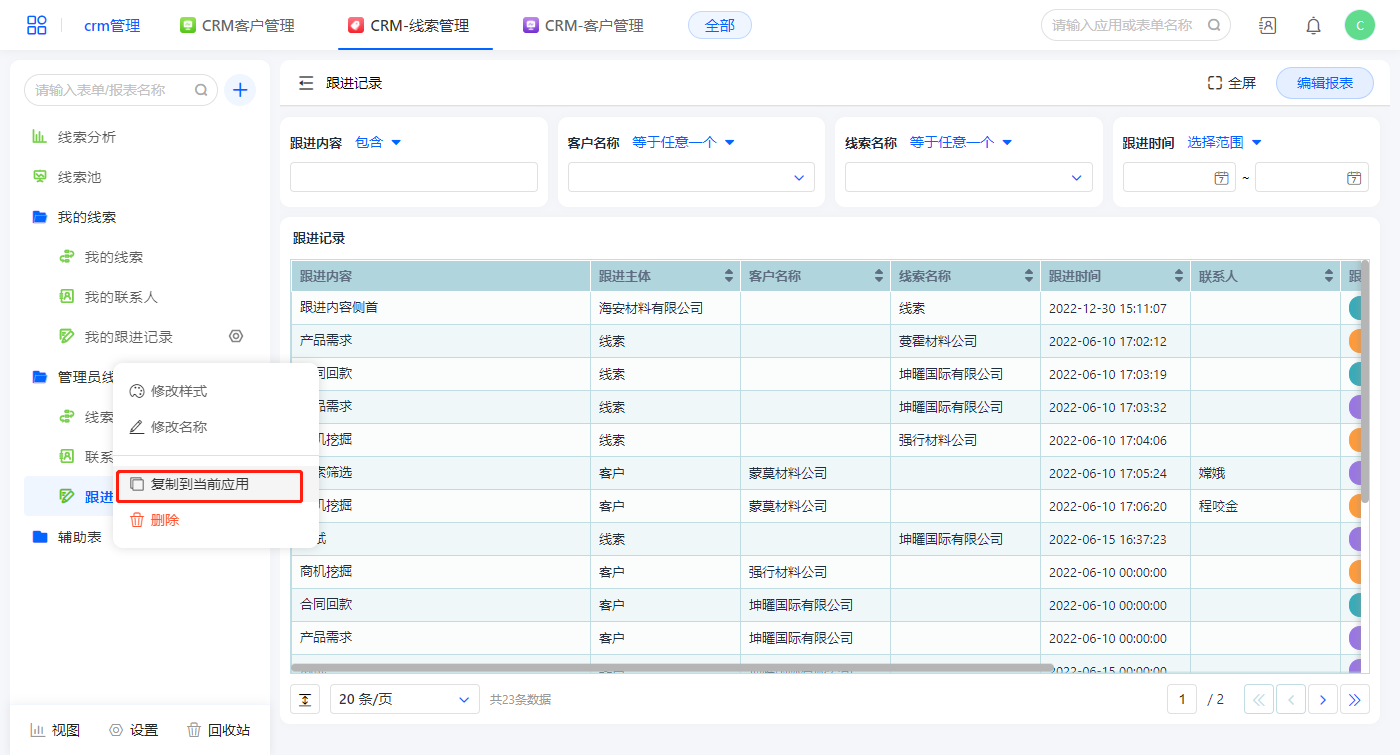This screenshot has width=1400, height=755.
Task: Click the app grid launcher icon
Action: click(37, 26)
